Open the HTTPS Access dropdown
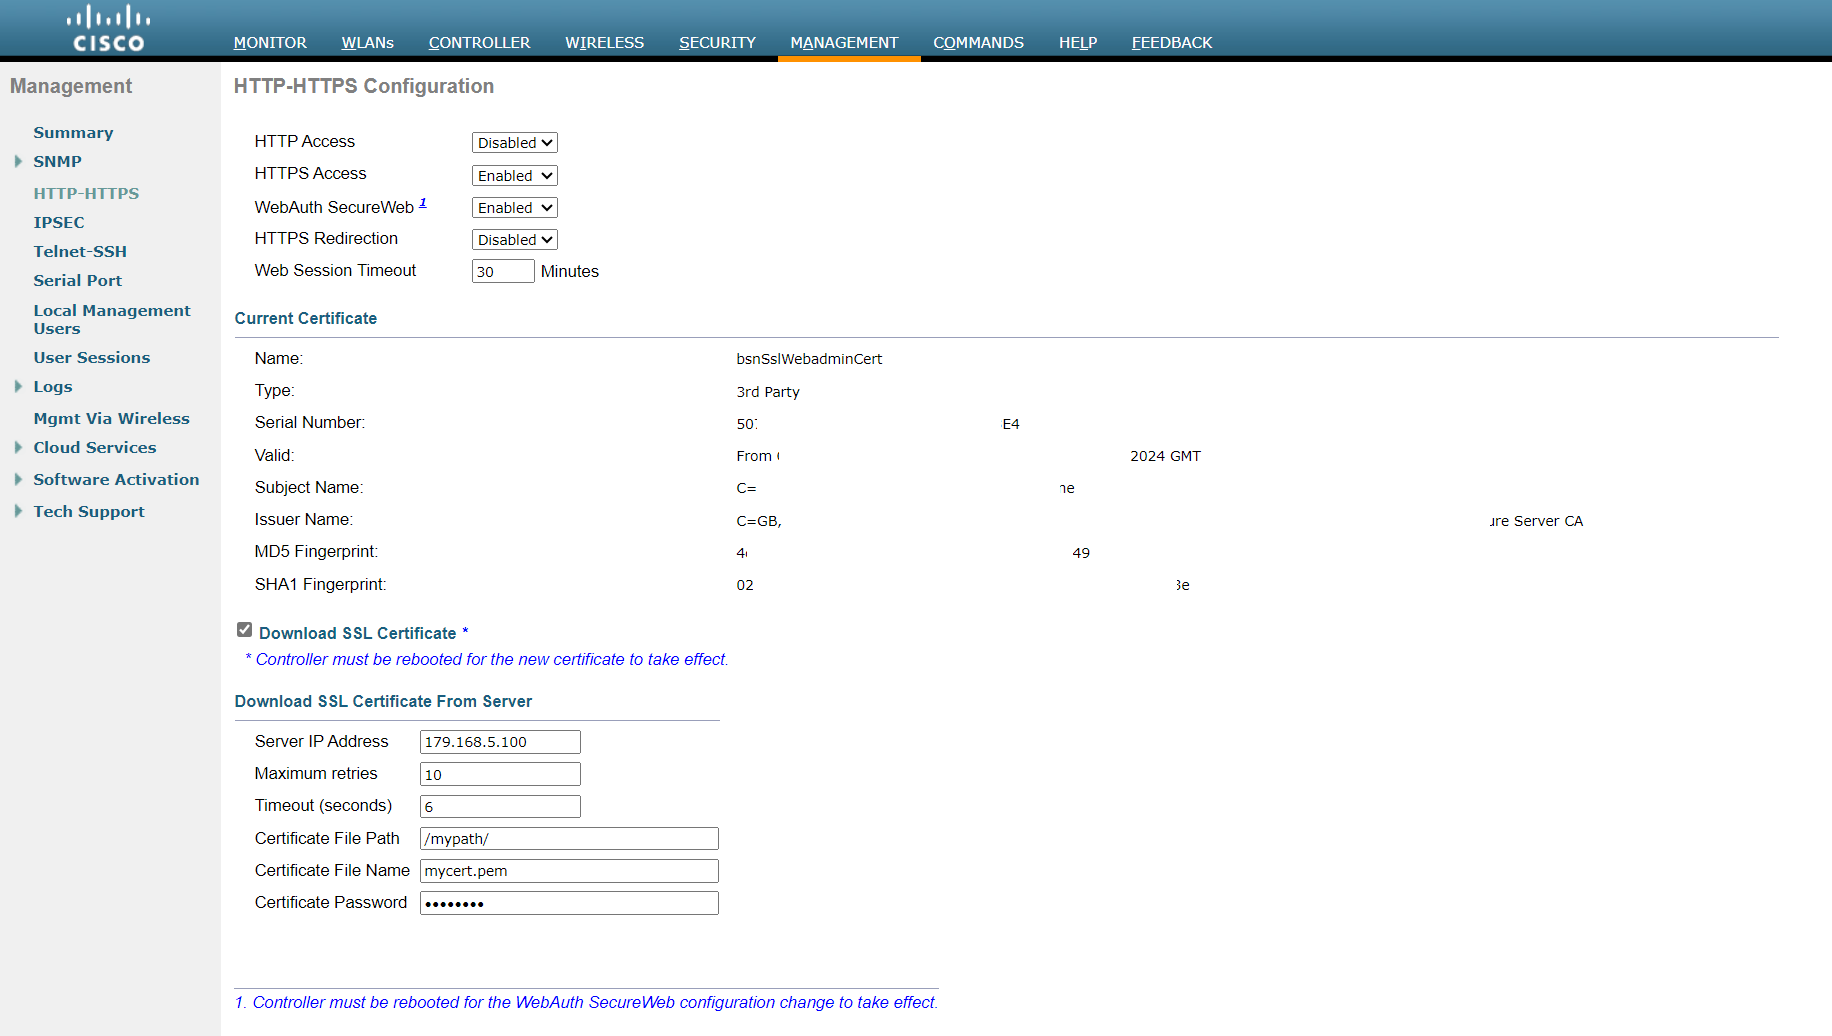The width and height of the screenshot is (1832, 1036). [514, 175]
